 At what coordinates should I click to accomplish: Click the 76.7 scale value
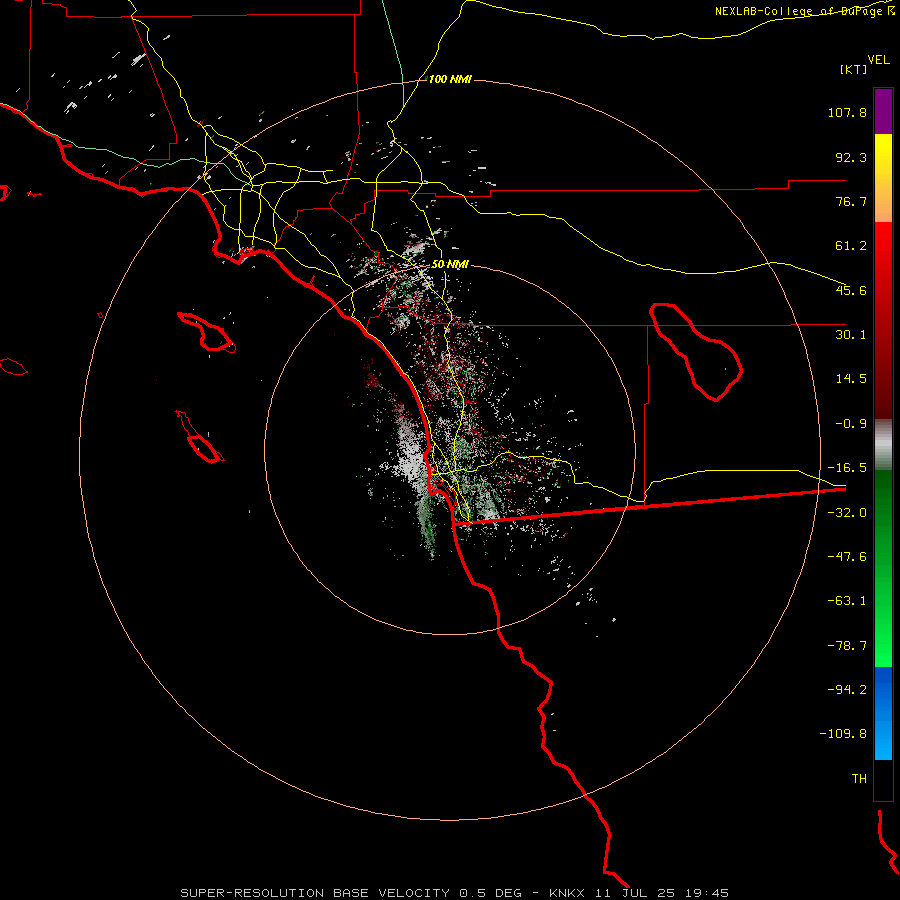pos(851,201)
